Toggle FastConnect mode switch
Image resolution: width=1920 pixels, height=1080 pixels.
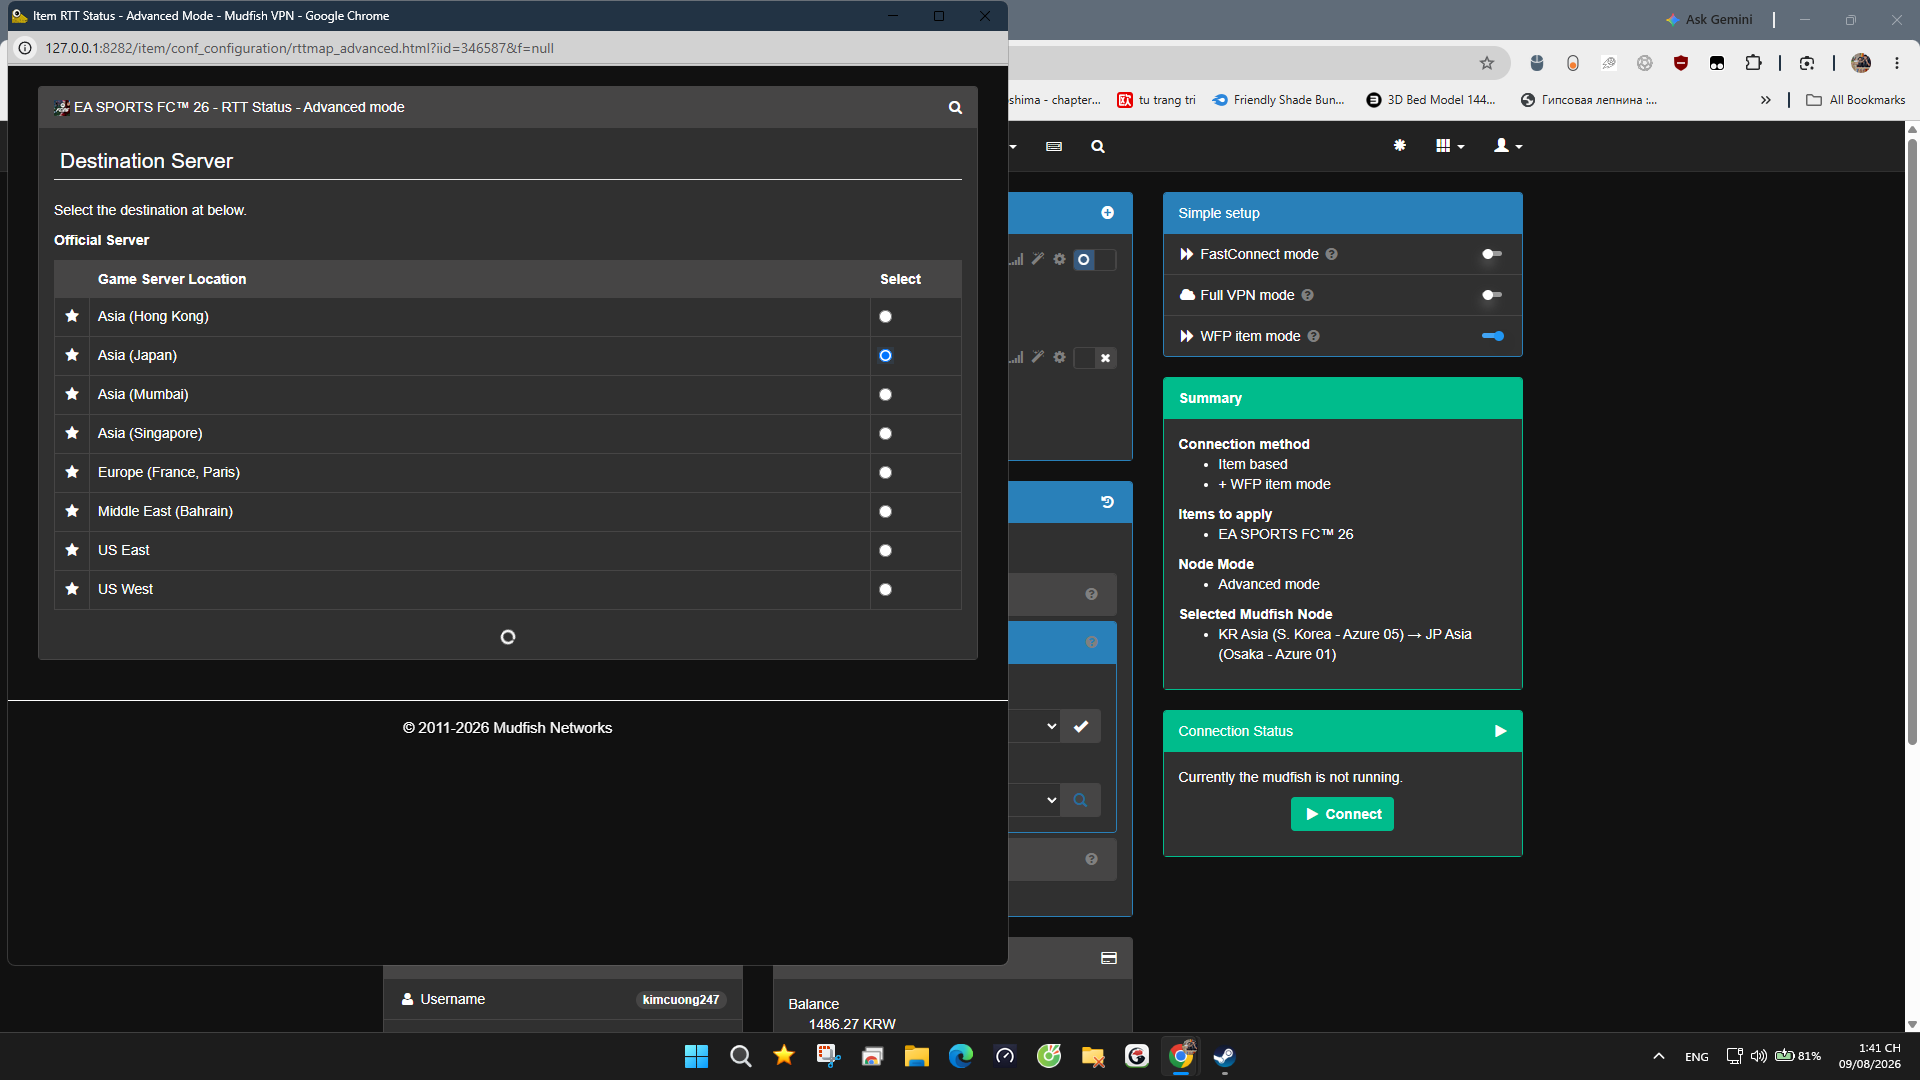[1492, 254]
